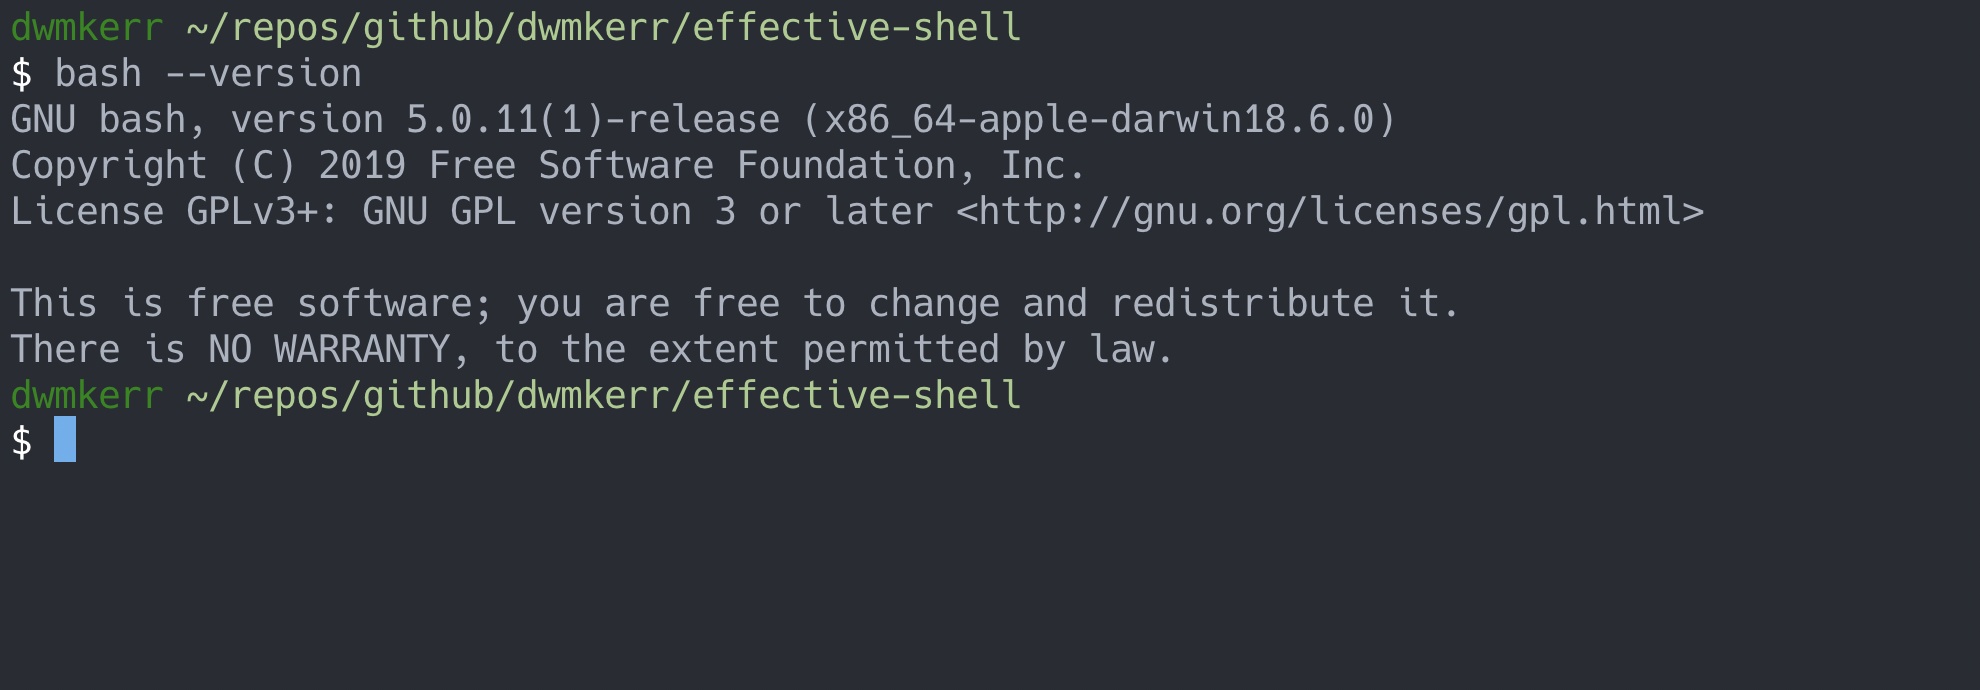The width and height of the screenshot is (1980, 690).
Task: Click the x86_64-apple-darwin18.6.0 platform text
Action: coord(1100,120)
